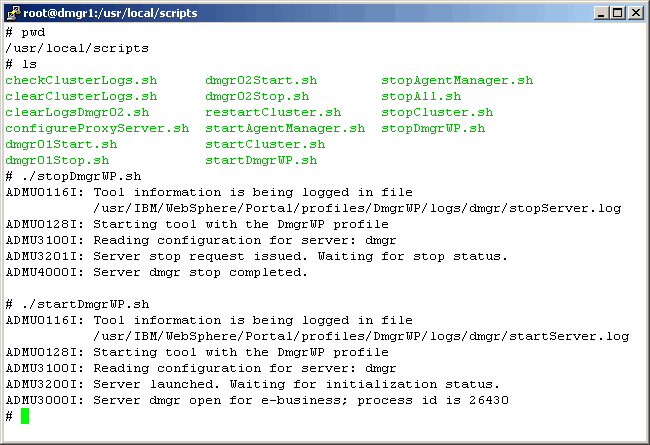Click the green cursor at the prompt
This screenshot has height=445, width=650.
click(25, 416)
